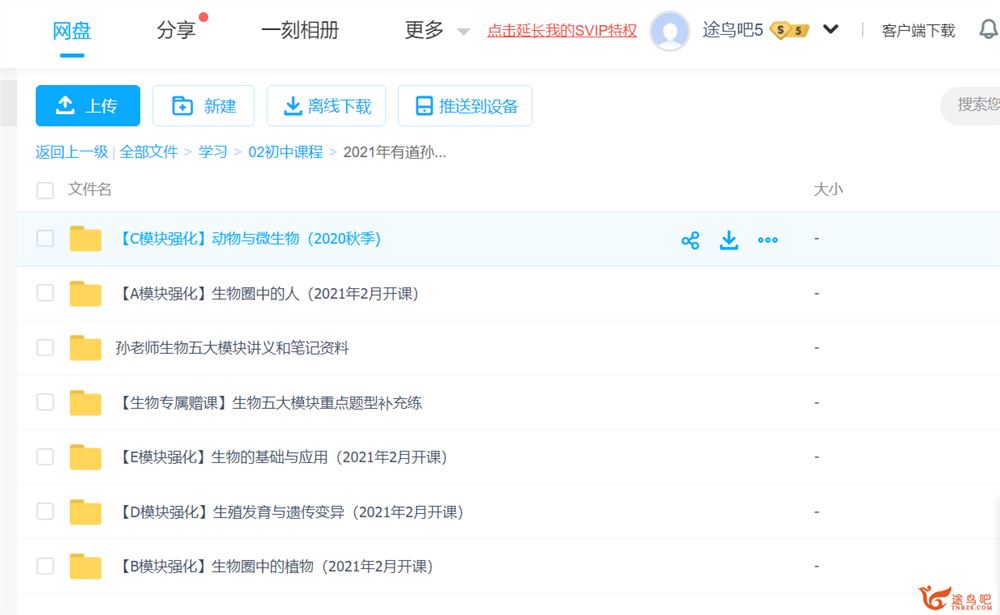
Task: Click folder icon of 【A模块强化】生物圈中的人
Action: [x=85, y=293]
